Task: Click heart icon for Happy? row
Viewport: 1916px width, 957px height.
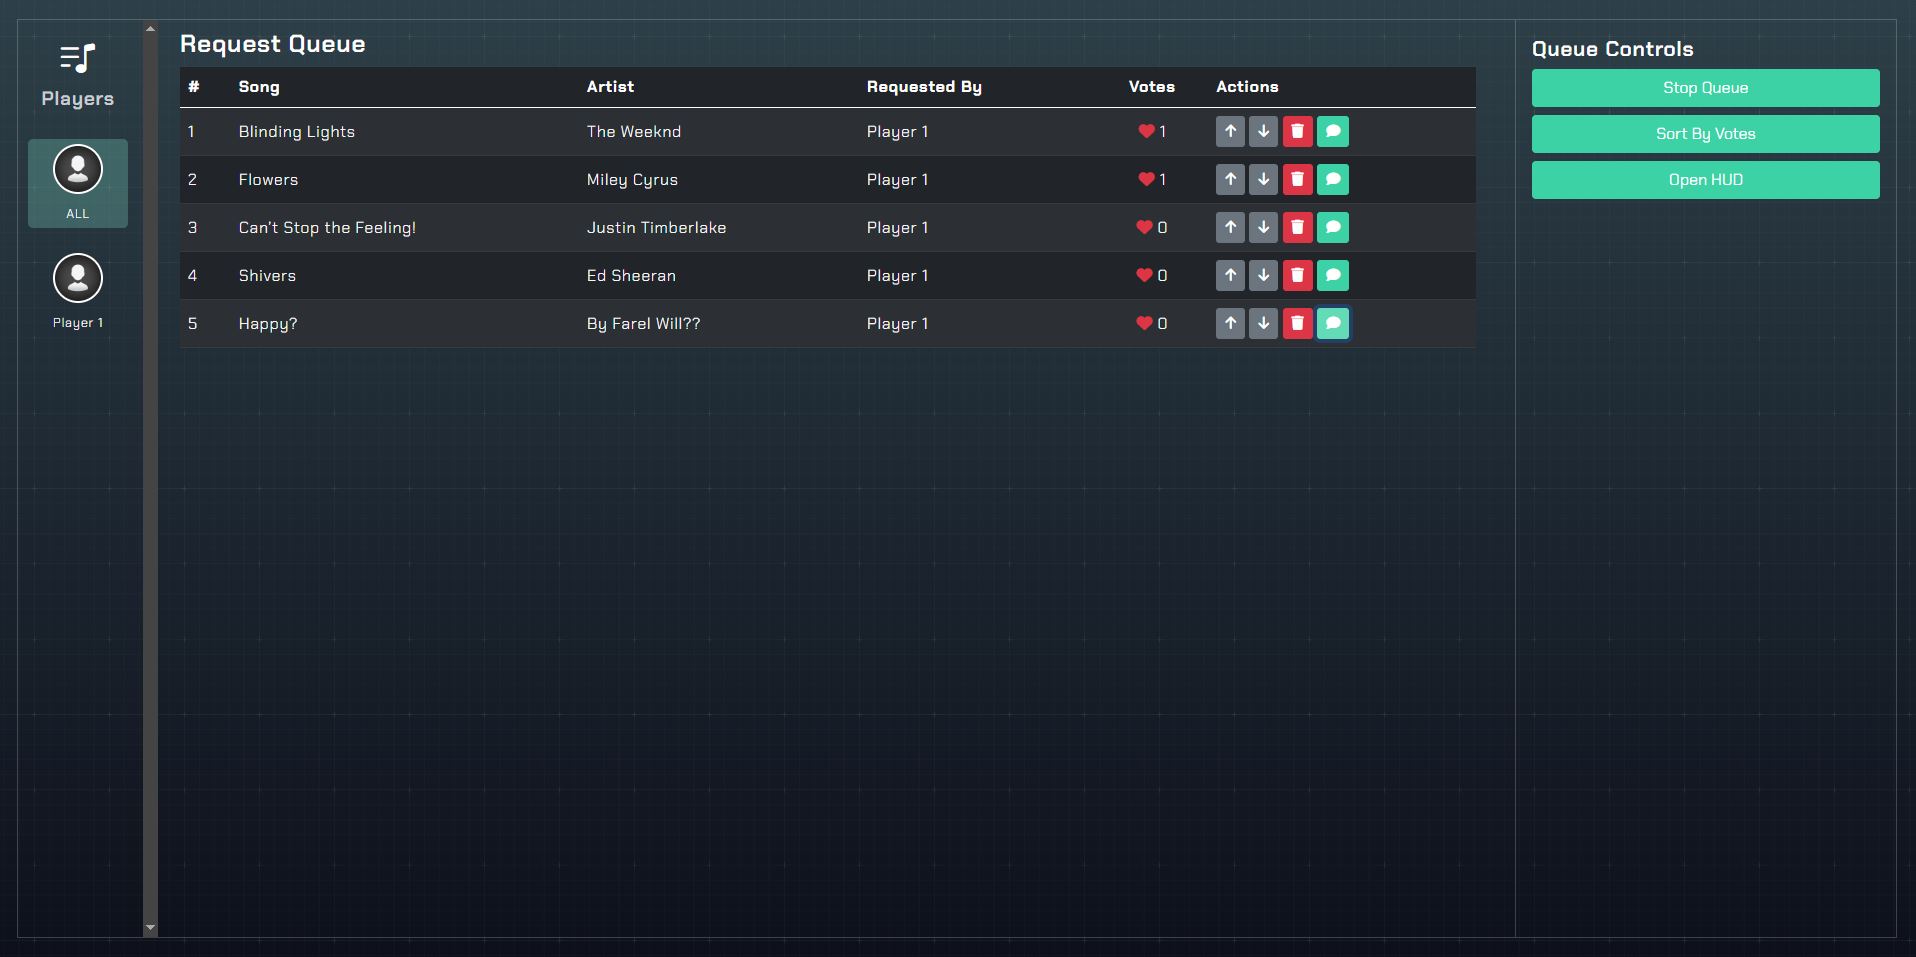Action: pos(1144,324)
